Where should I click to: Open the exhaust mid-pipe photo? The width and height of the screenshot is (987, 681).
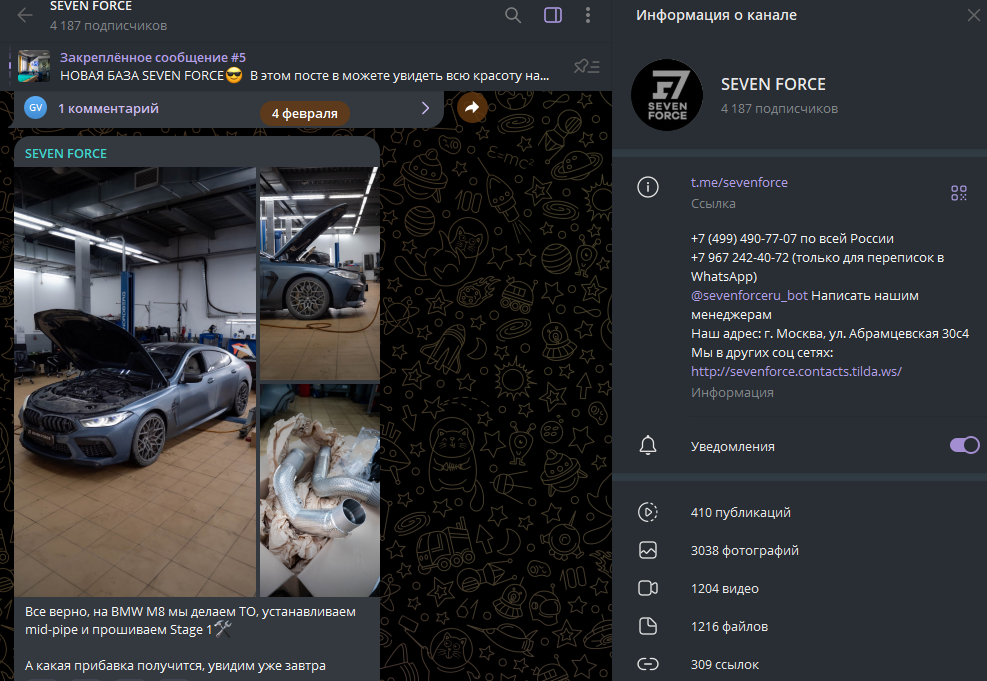point(320,490)
